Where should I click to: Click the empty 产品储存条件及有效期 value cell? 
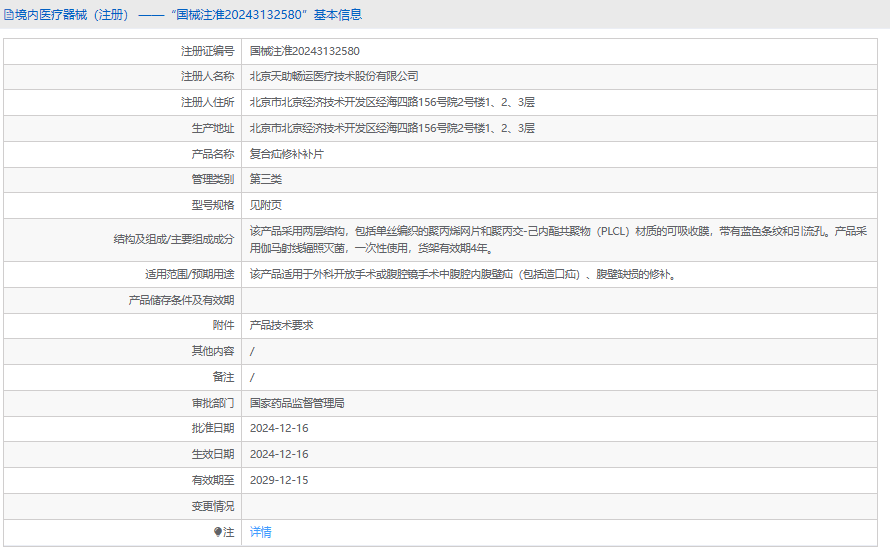point(559,300)
